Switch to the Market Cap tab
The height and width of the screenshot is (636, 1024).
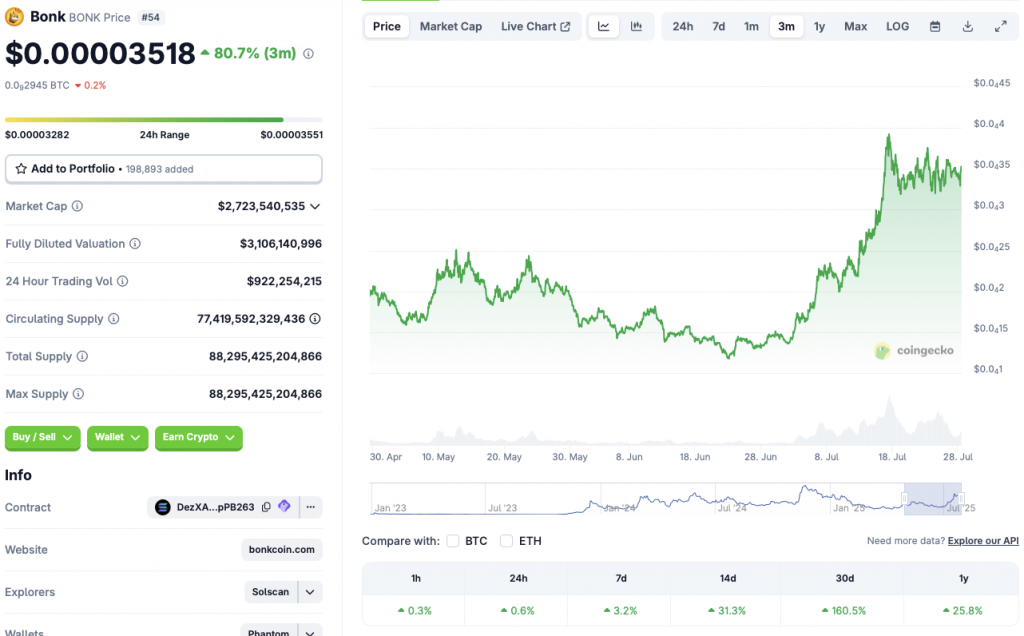(450, 26)
